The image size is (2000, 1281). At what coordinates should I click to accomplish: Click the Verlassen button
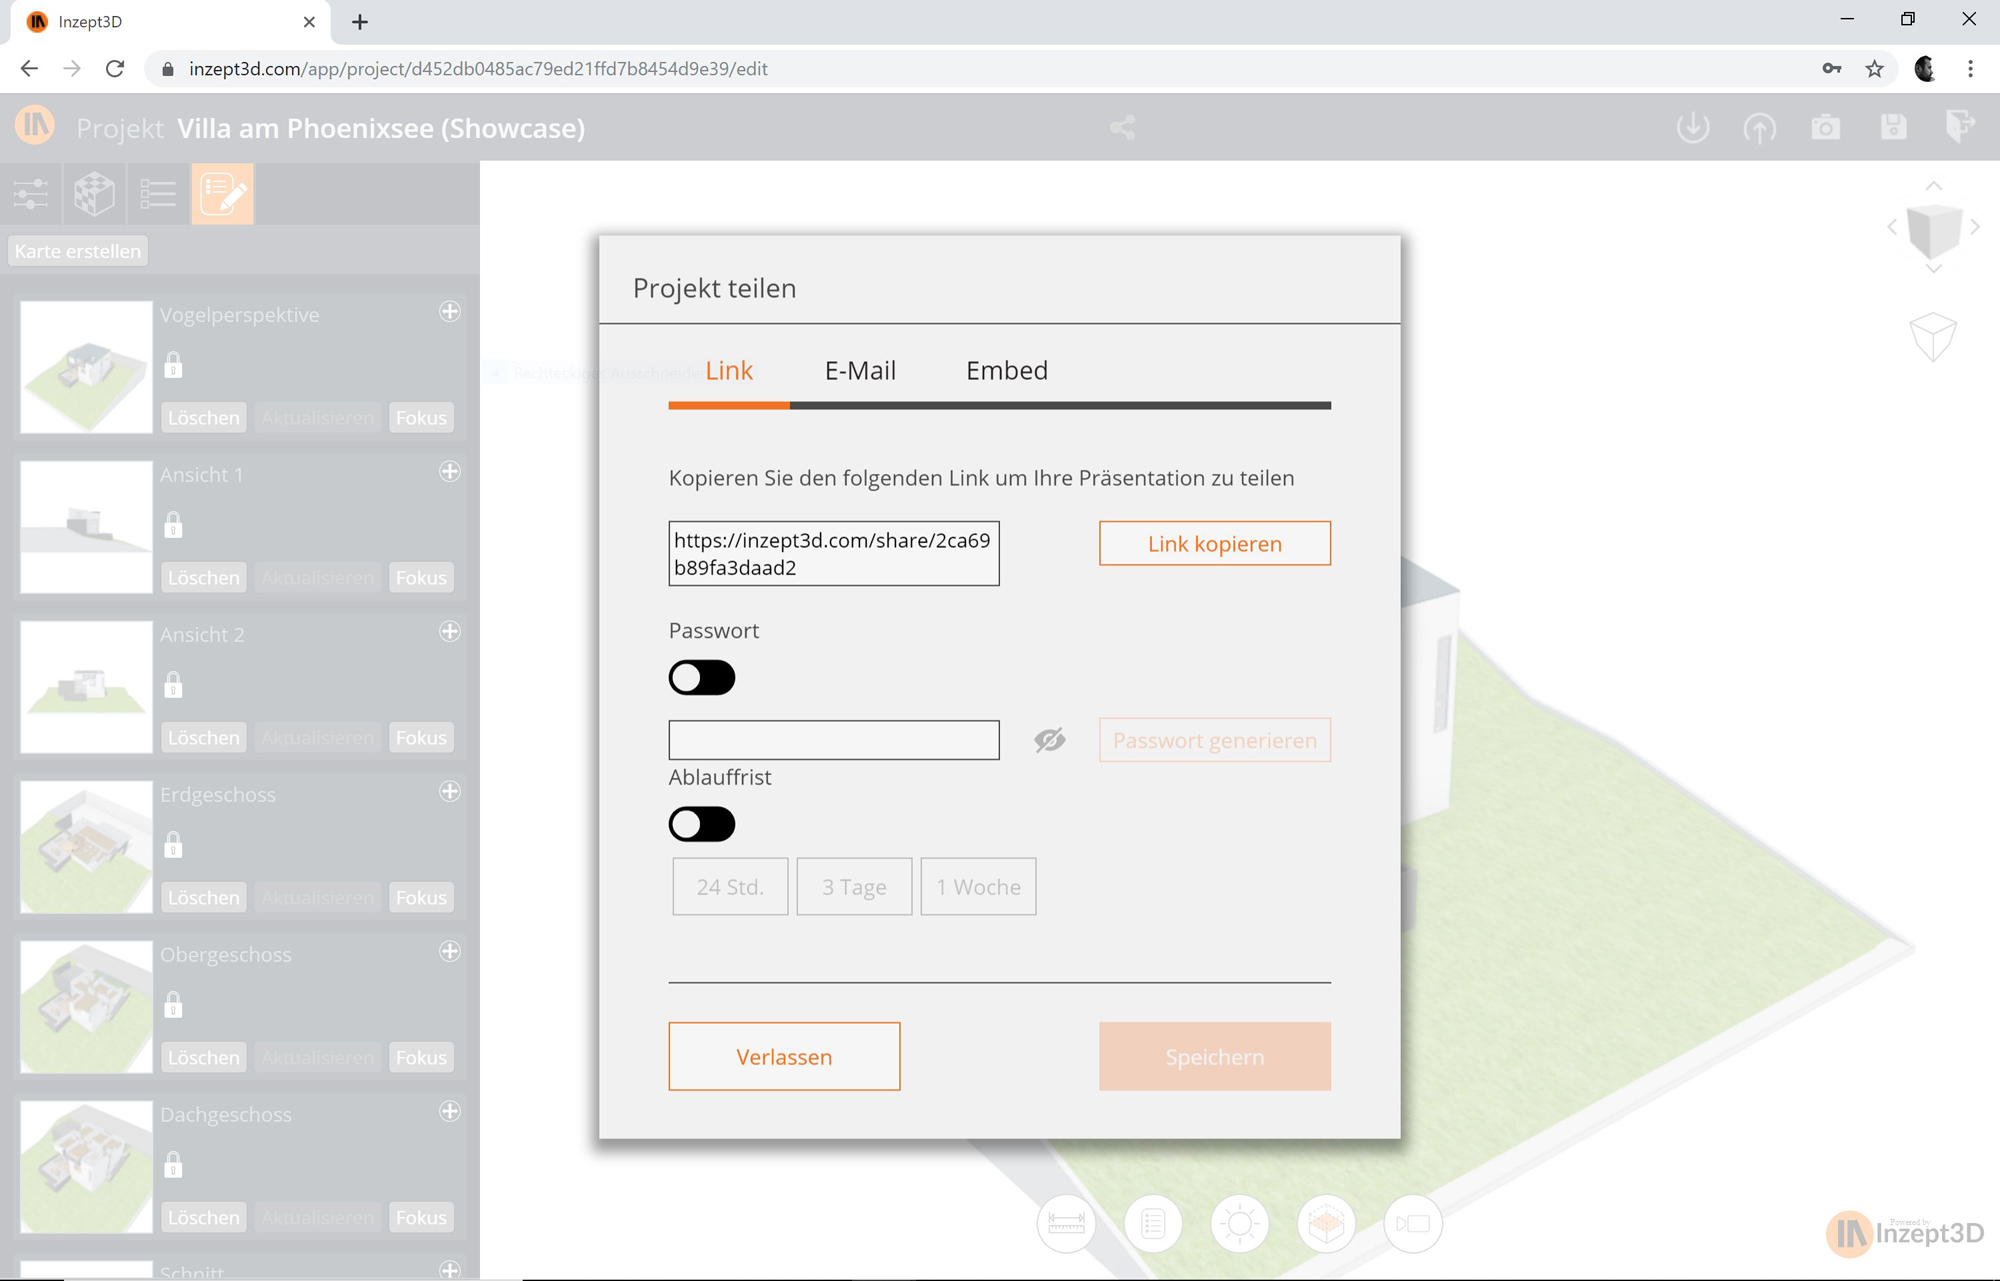click(x=784, y=1056)
